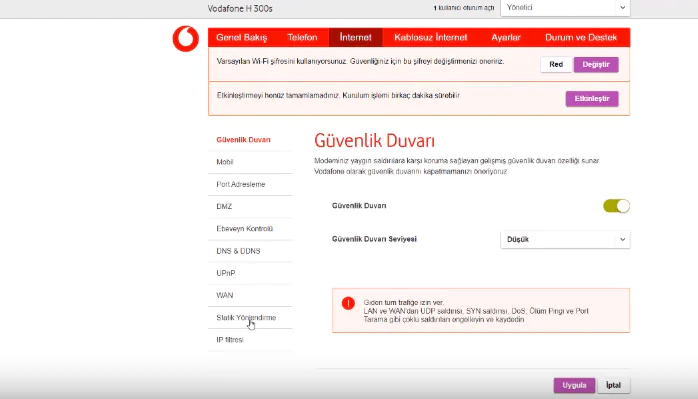Click the red exclamation warning icon
The width and height of the screenshot is (698, 399).
[x=348, y=303]
